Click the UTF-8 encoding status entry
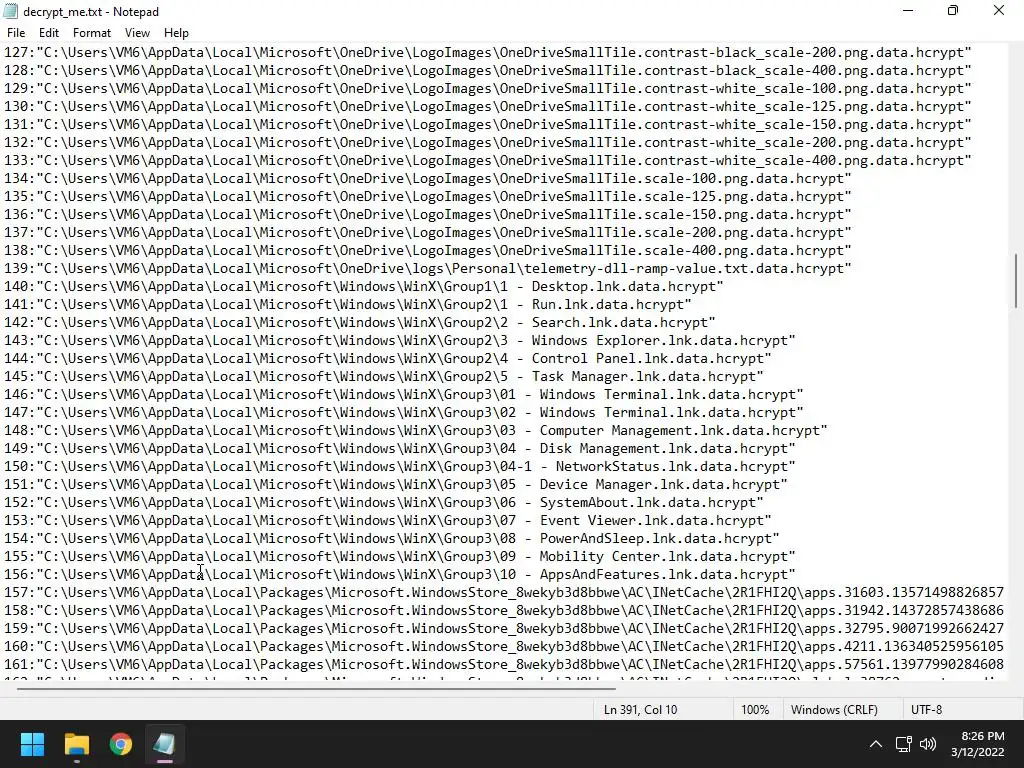Screen dimensions: 1024x768 [926, 709]
